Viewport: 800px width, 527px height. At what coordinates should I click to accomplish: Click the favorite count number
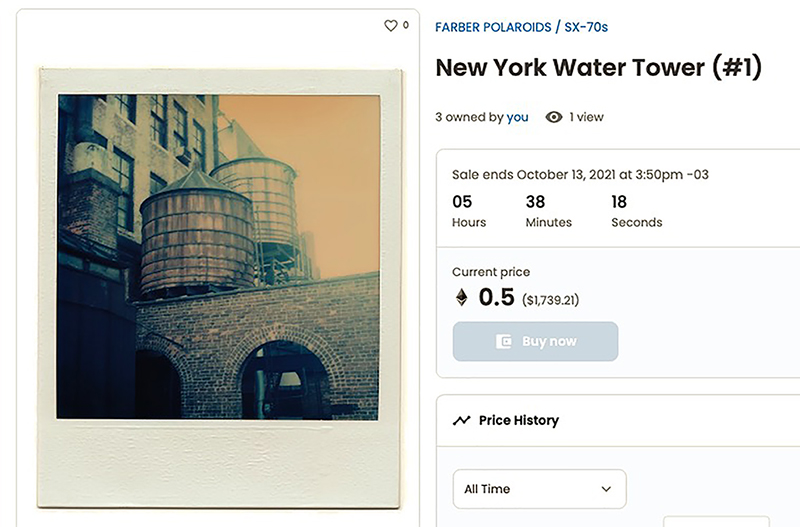point(406,24)
